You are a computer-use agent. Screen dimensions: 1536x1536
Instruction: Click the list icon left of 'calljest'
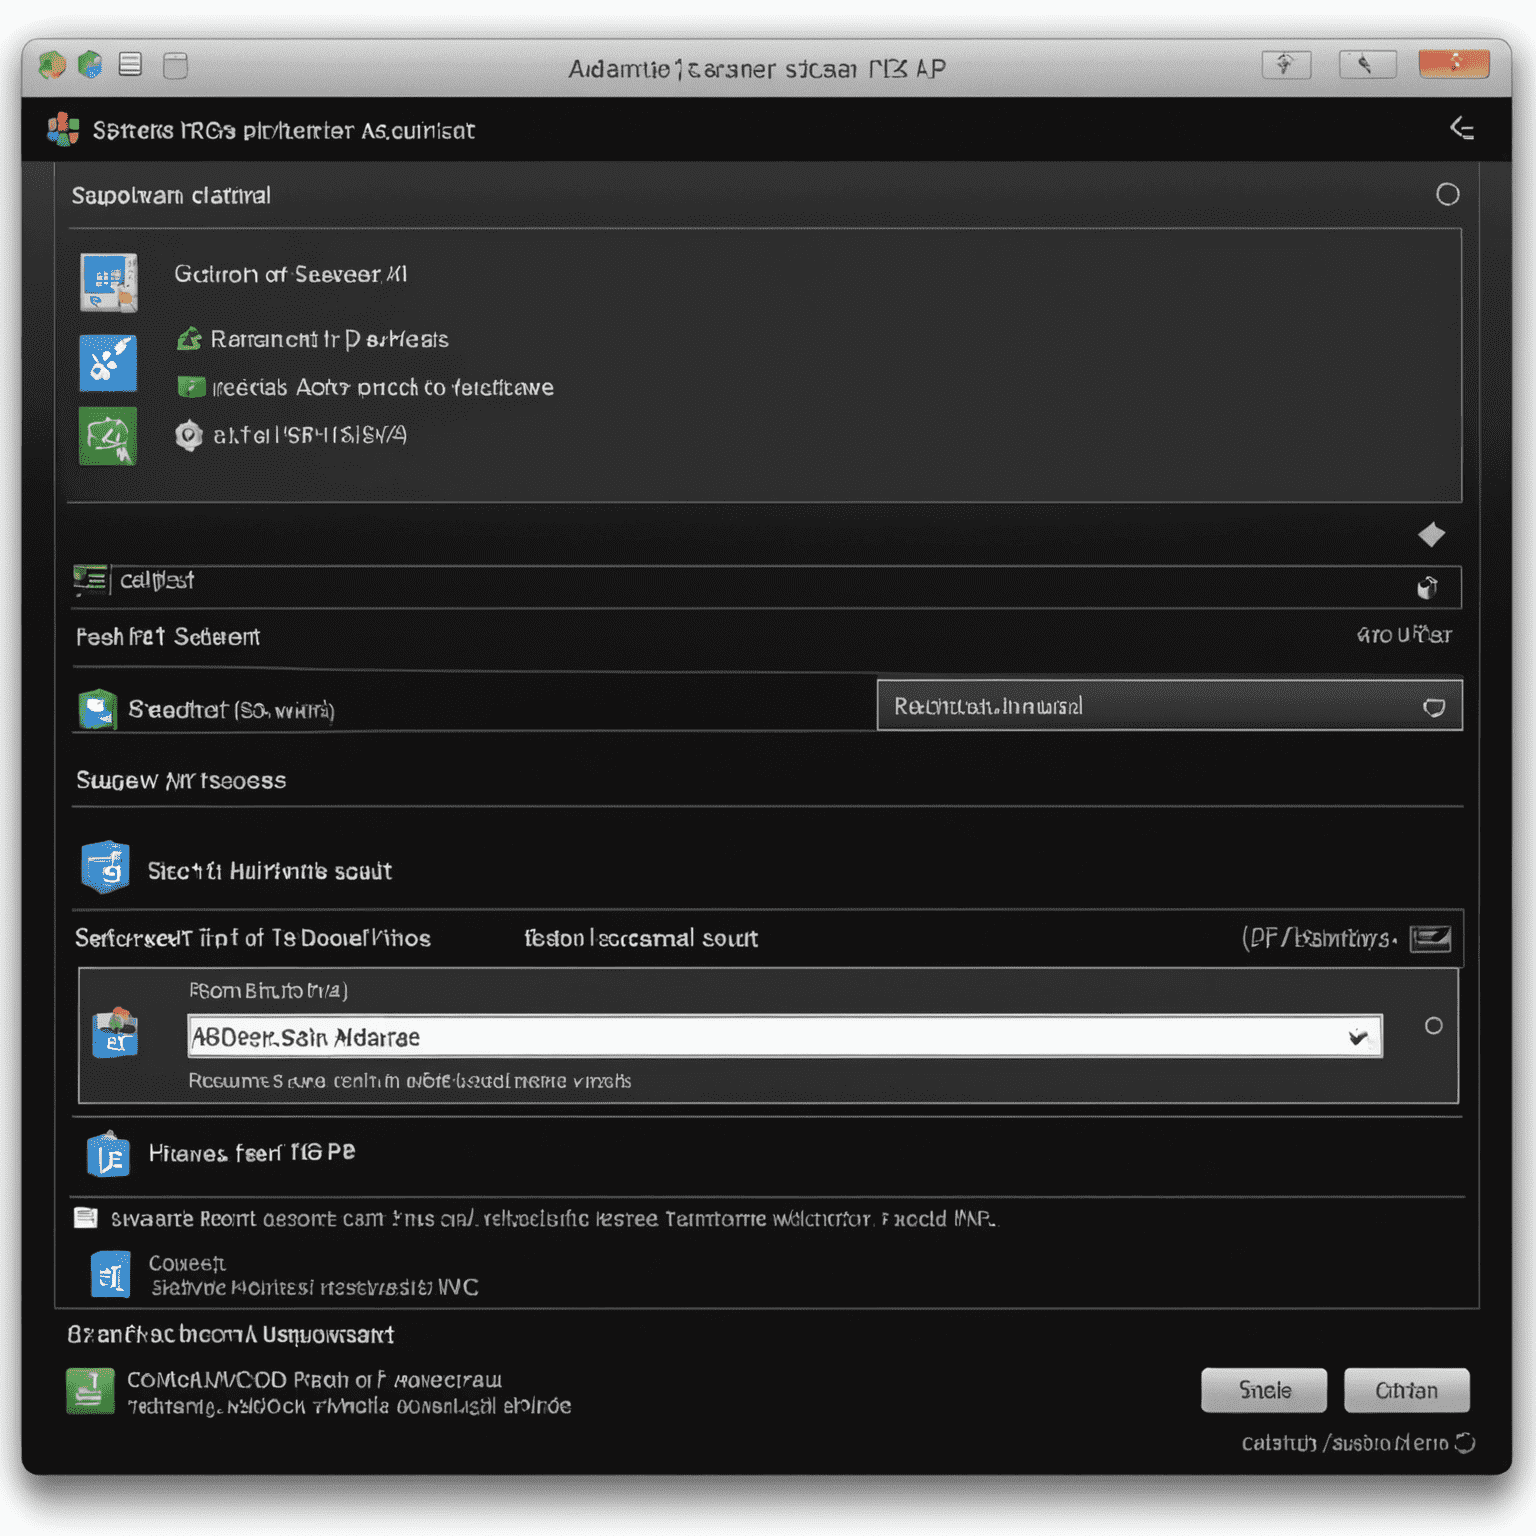pyautogui.click(x=90, y=580)
